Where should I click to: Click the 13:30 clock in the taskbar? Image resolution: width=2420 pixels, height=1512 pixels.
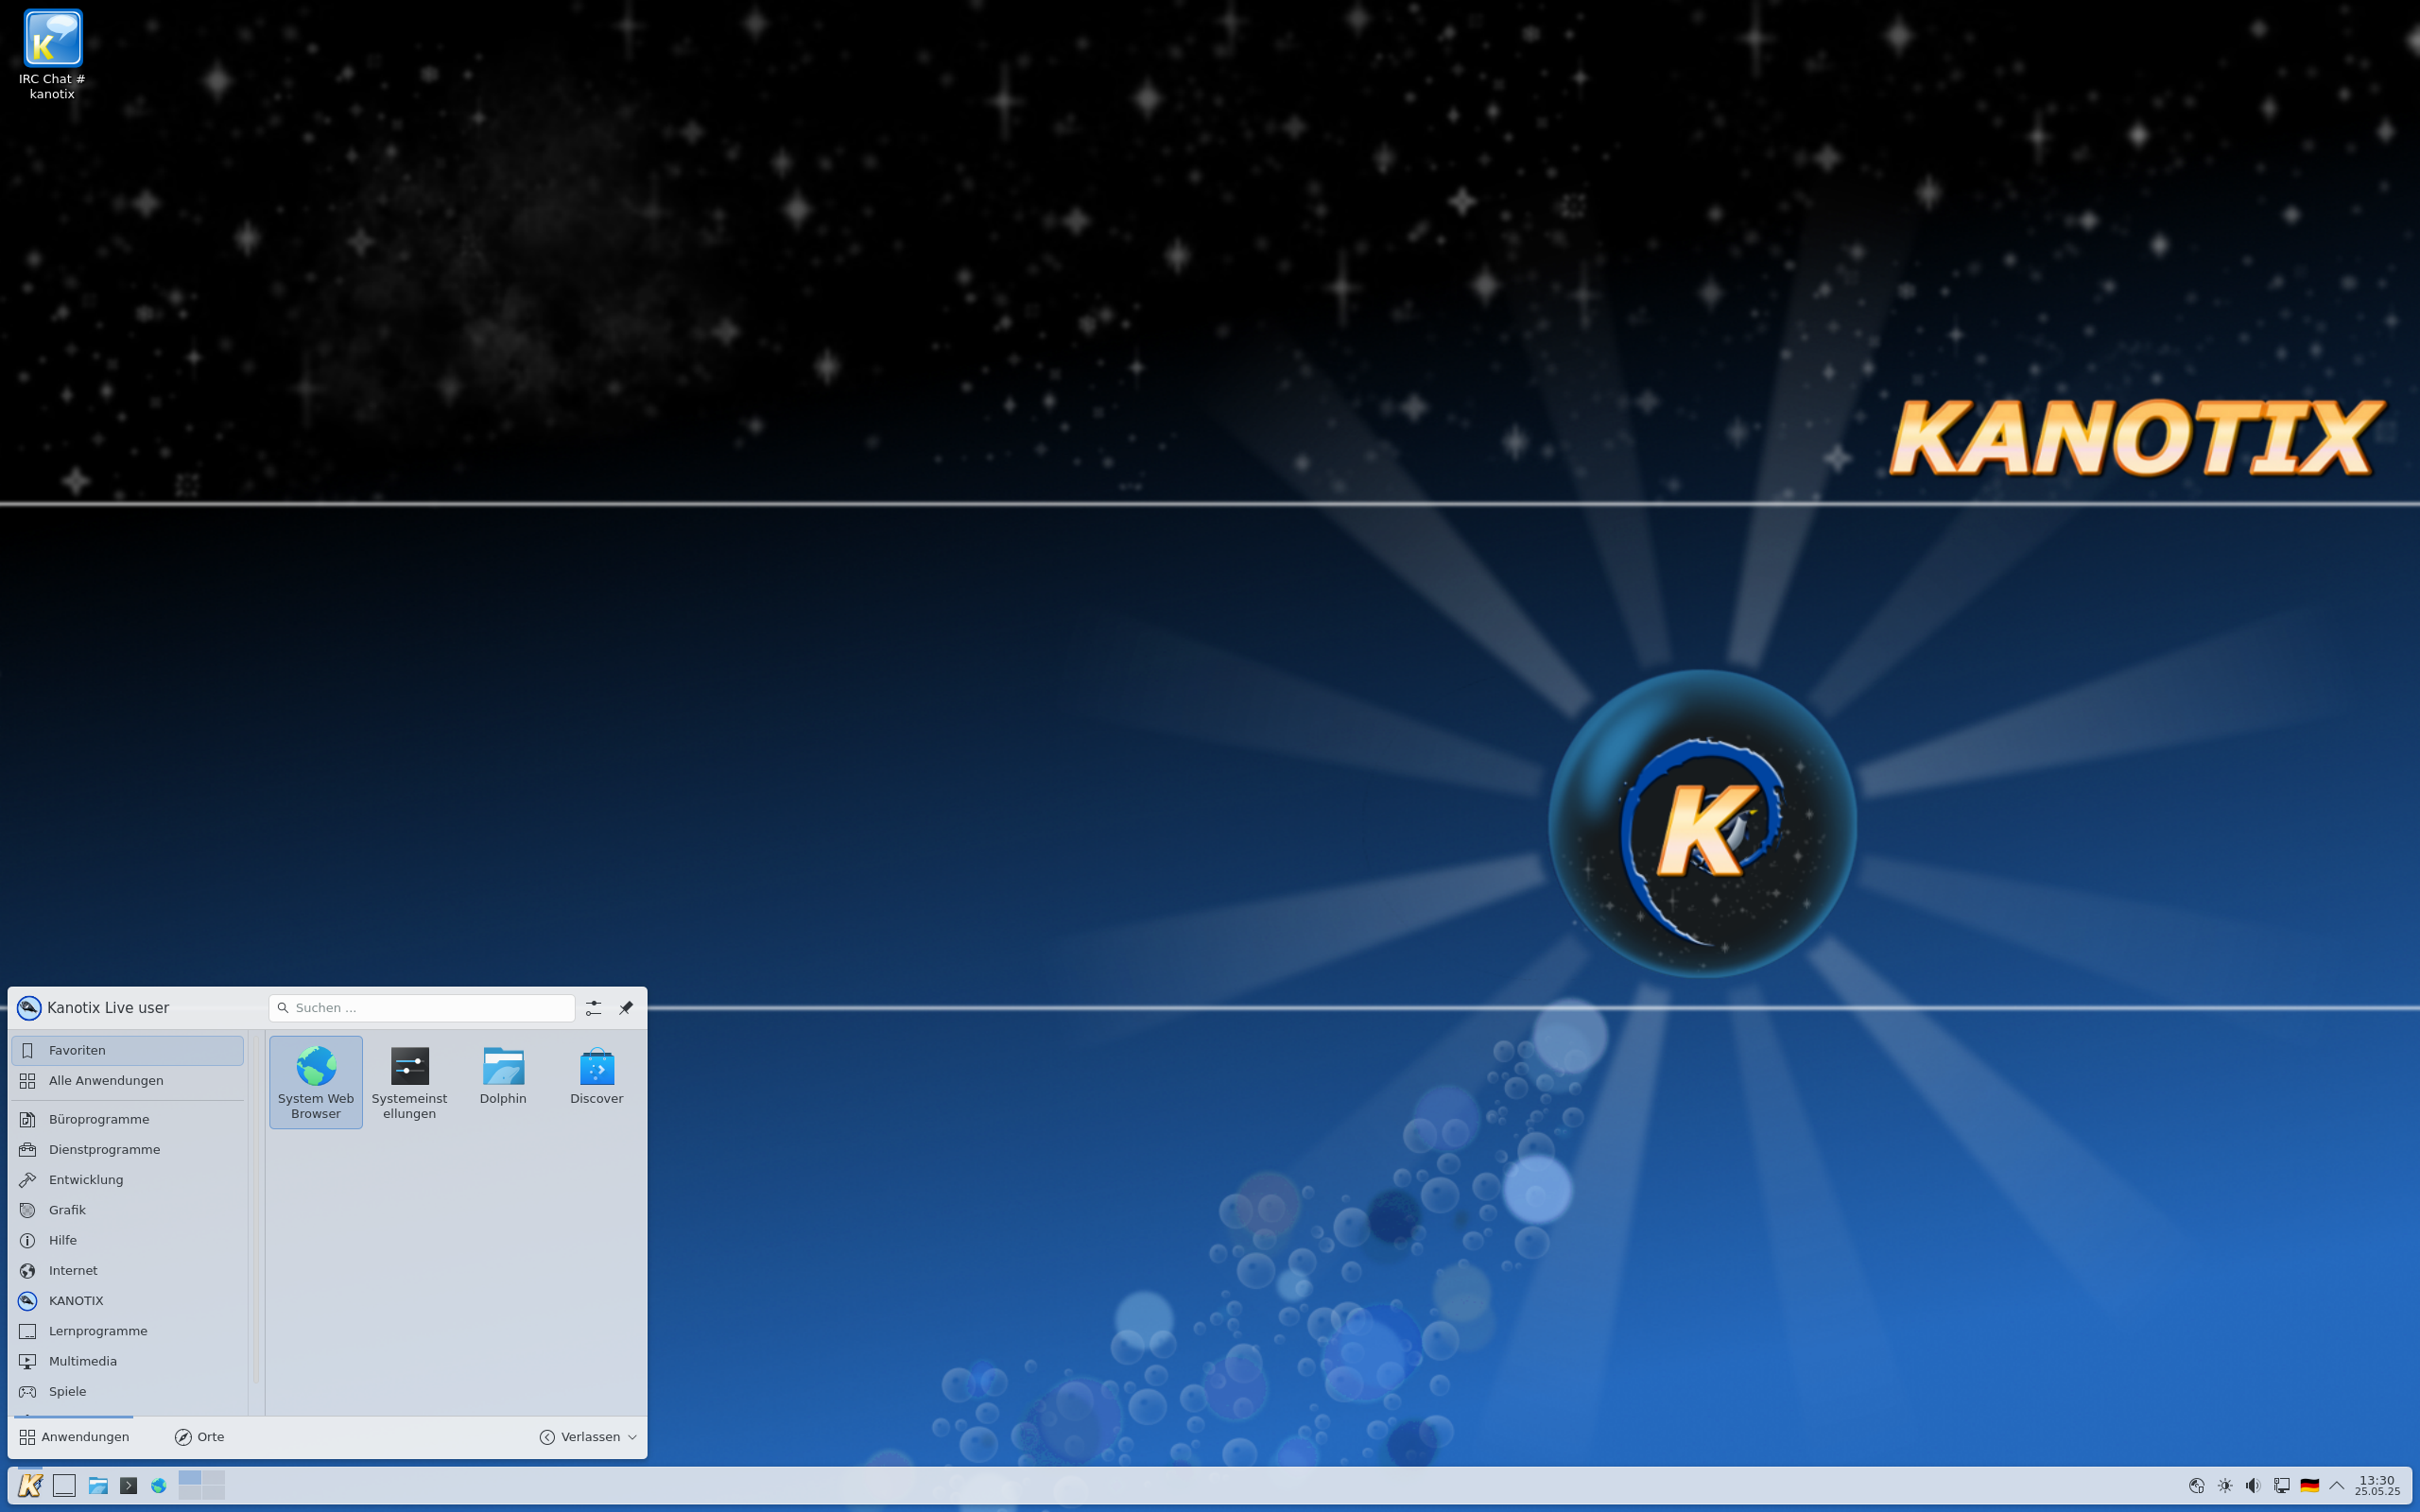click(x=2377, y=1485)
